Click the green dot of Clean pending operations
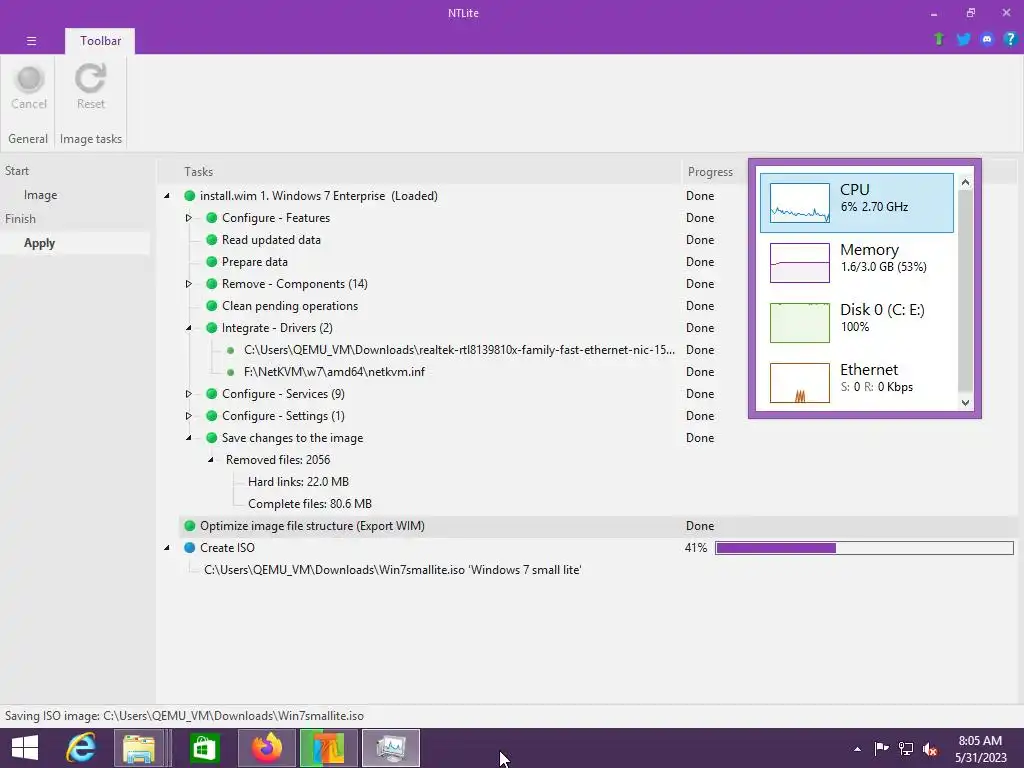 (212, 306)
